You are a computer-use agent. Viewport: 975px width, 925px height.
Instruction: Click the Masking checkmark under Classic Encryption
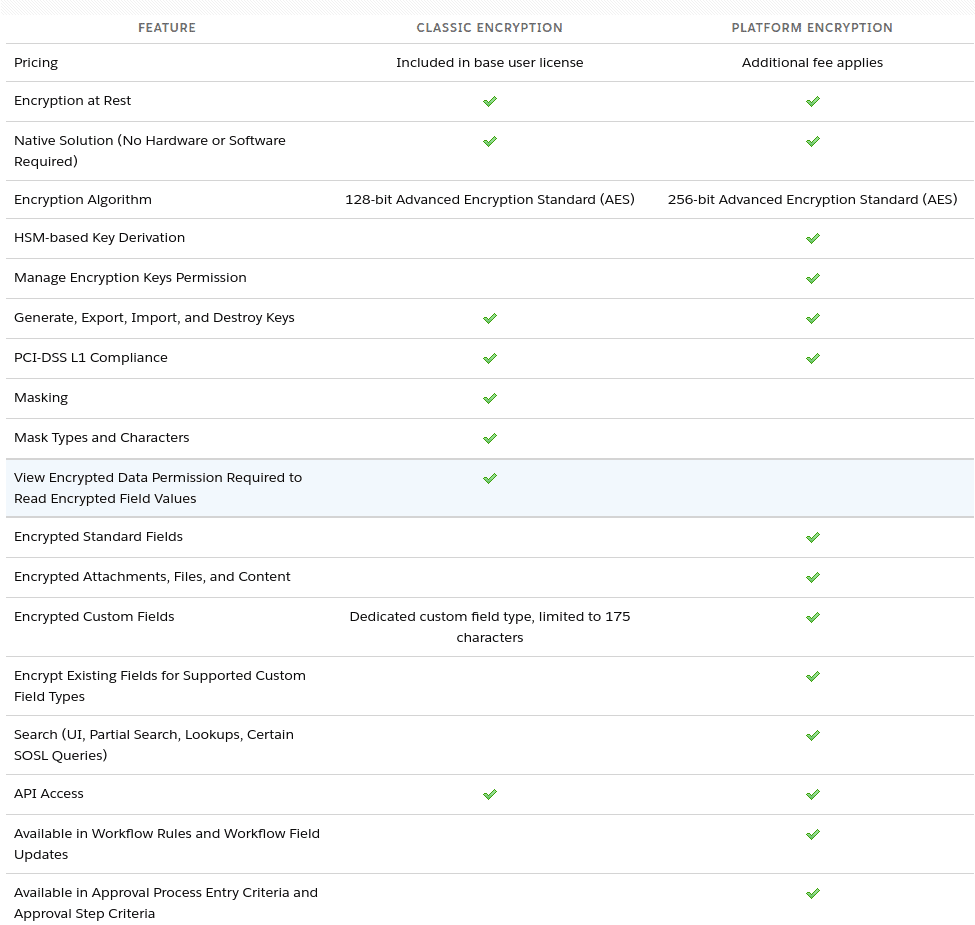490,398
